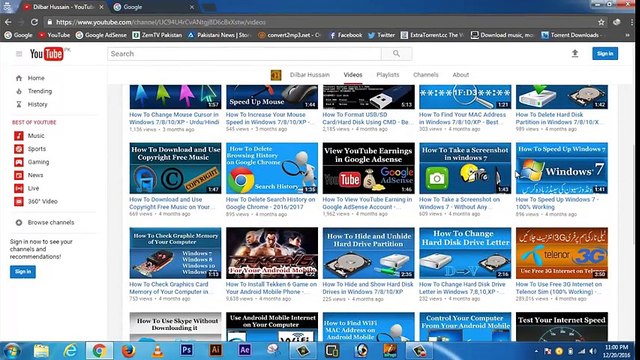Open Tekken 6 Android video thumbnail

coord(272,253)
